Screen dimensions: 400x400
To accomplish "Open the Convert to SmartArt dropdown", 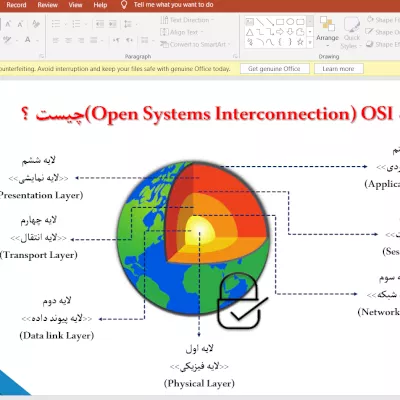I will click(x=195, y=44).
